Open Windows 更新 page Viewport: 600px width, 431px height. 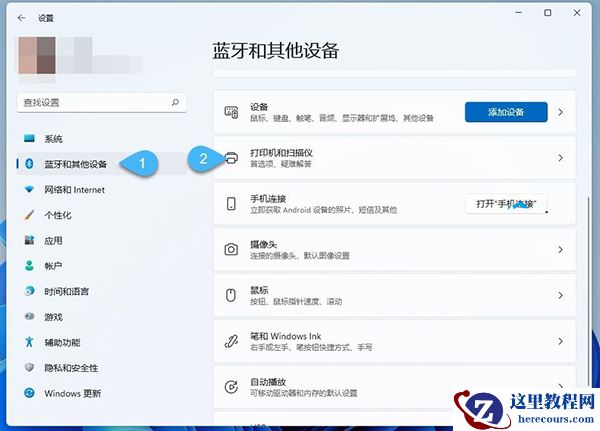73,393
